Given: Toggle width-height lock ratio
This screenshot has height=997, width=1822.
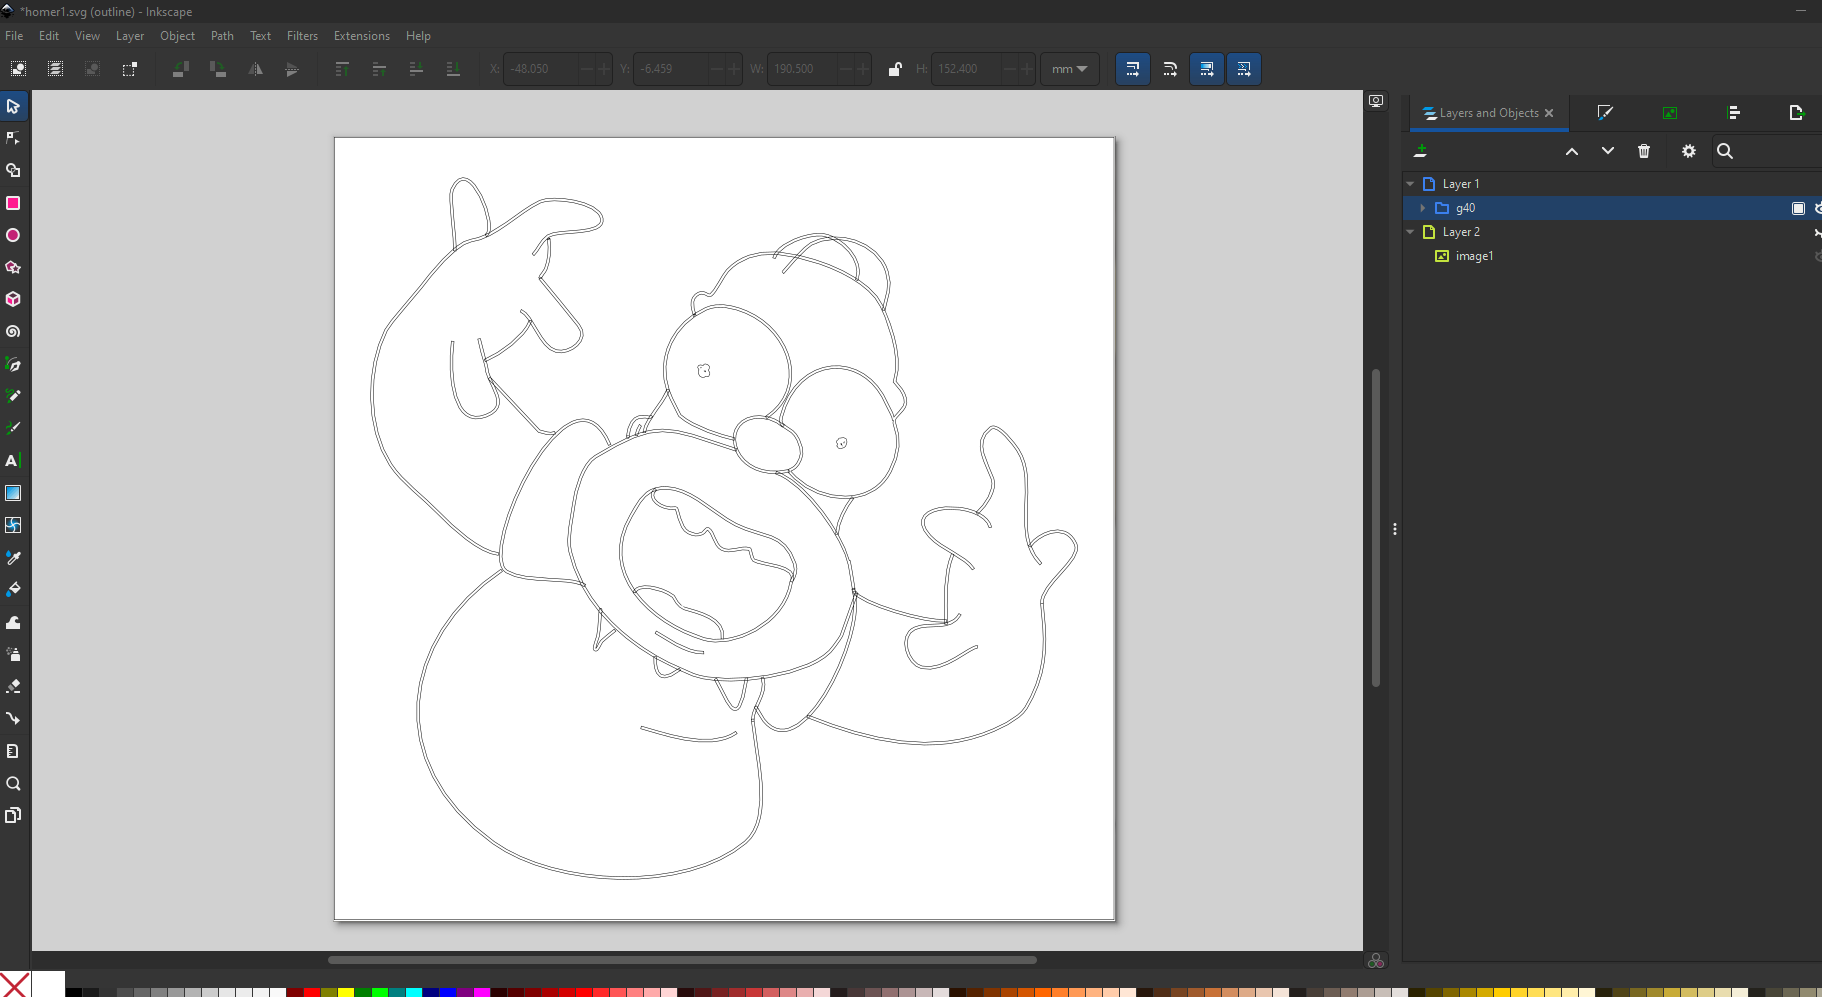Looking at the screenshot, I should [895, 69].
